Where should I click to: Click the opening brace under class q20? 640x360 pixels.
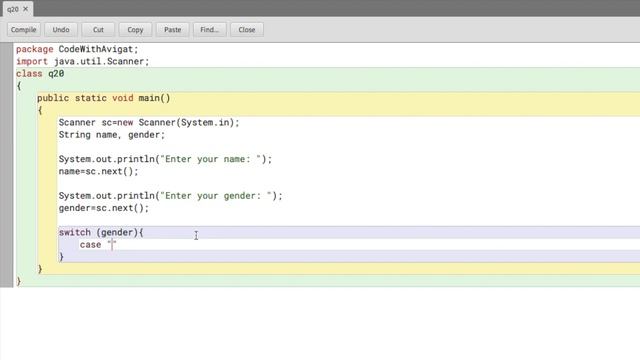tap(19, 86)
